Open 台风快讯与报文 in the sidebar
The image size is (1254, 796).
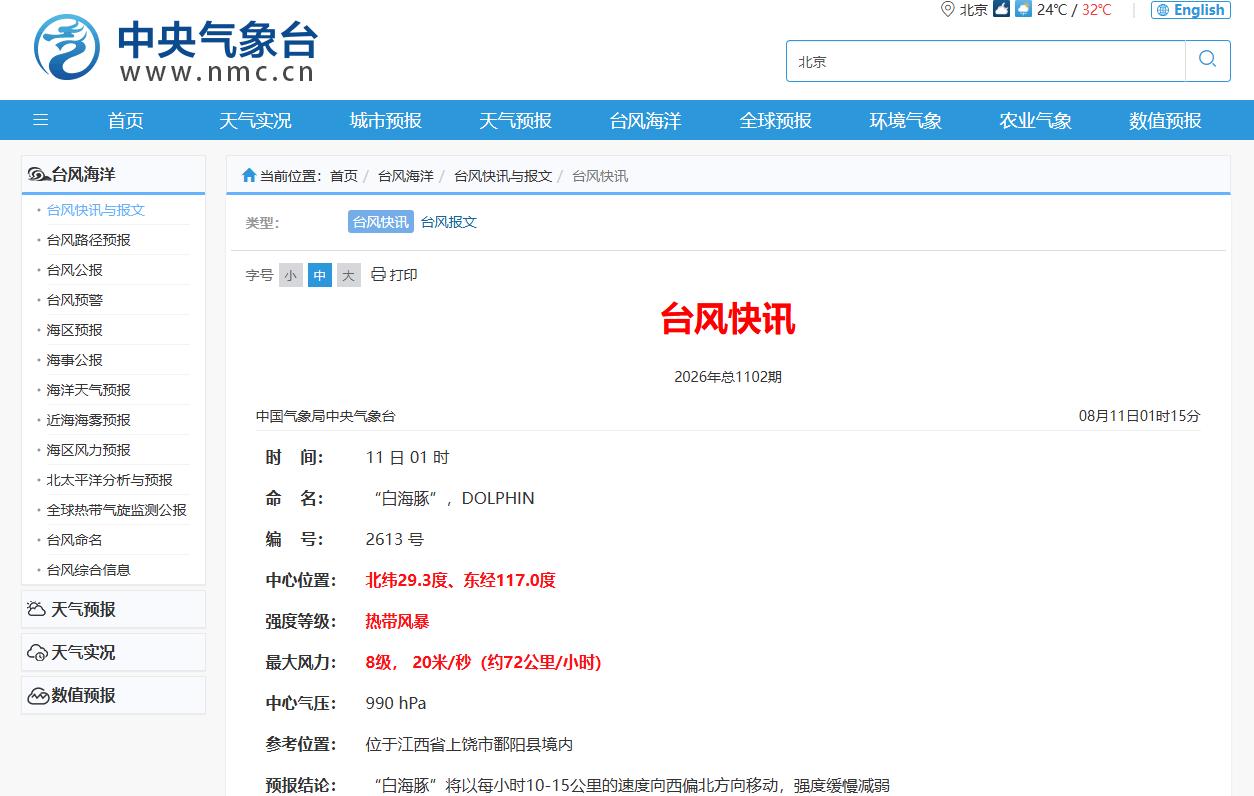(96, 210)
